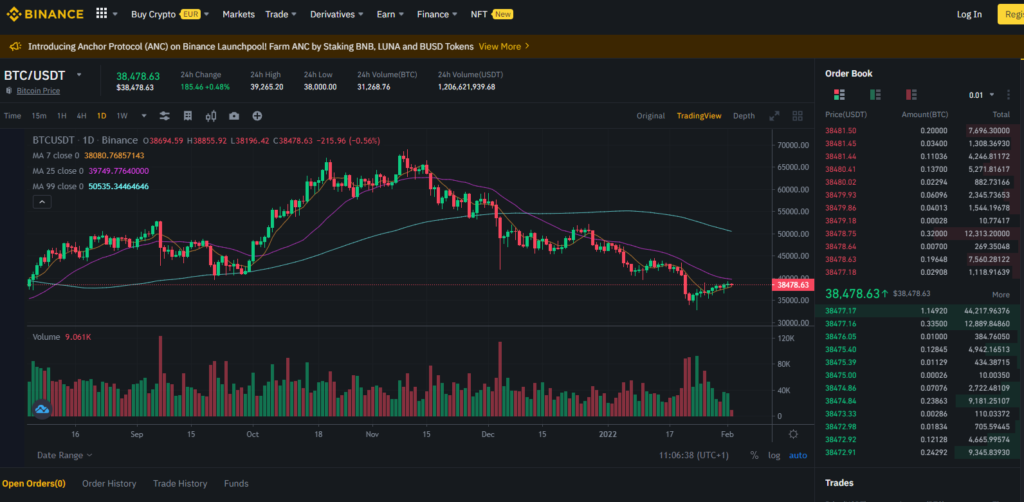Expand the Earn dropdown menu
The width and height of the screenshot is (1024, 502).
[x=390, y=14]
